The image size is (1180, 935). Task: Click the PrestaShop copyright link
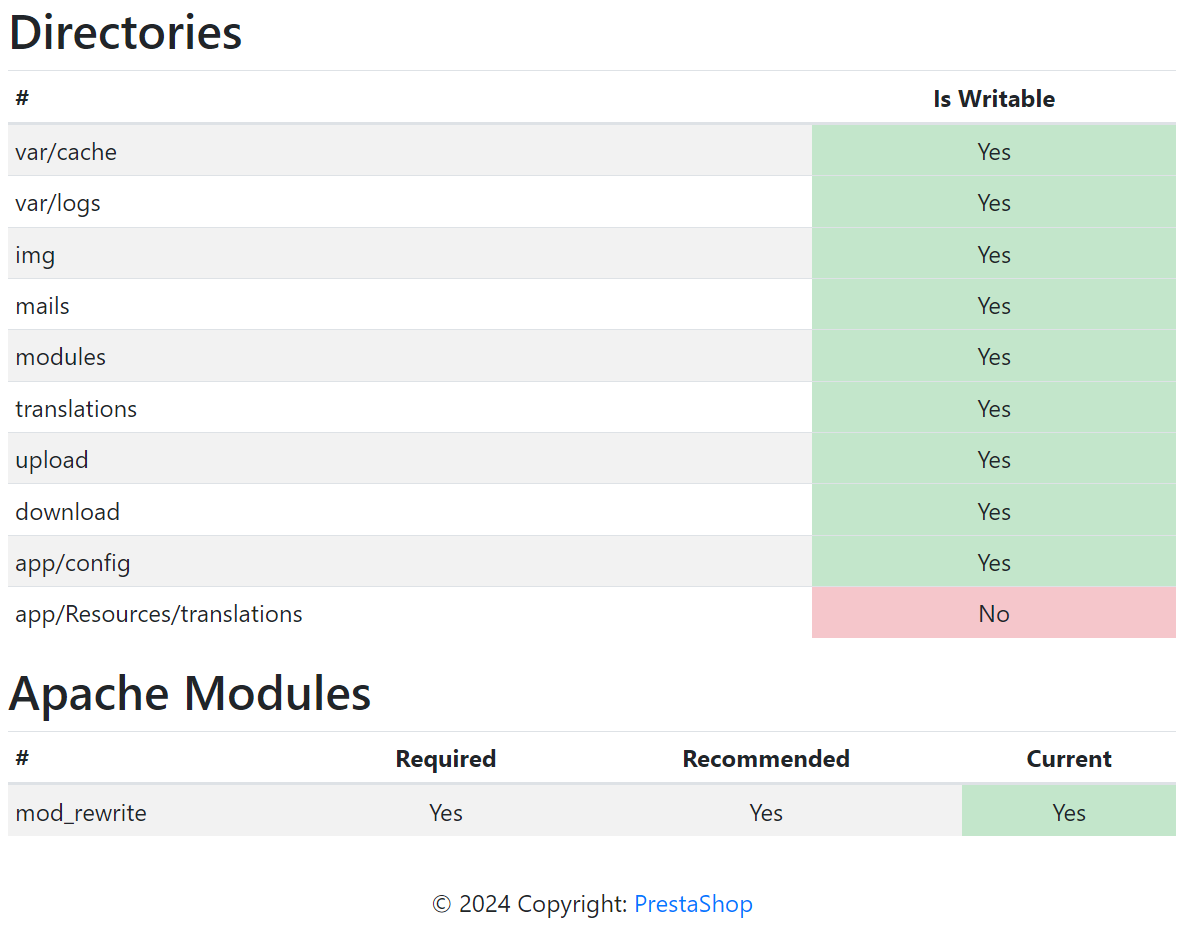693,904
